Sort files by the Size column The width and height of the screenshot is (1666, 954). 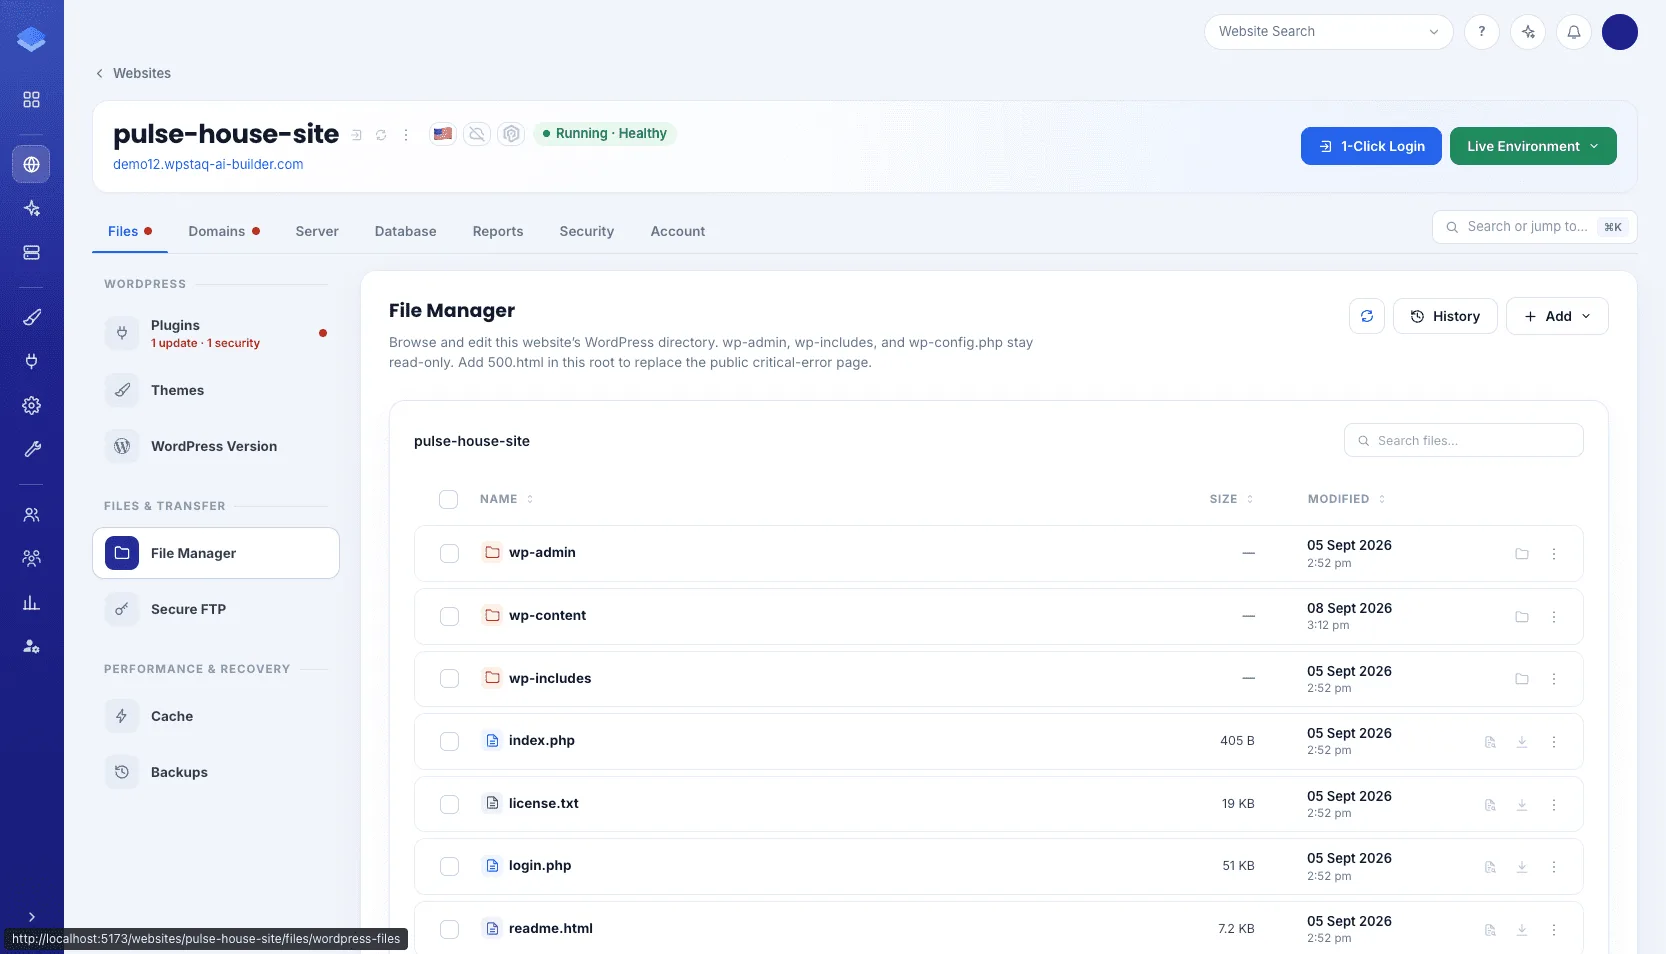(1231, 499)
